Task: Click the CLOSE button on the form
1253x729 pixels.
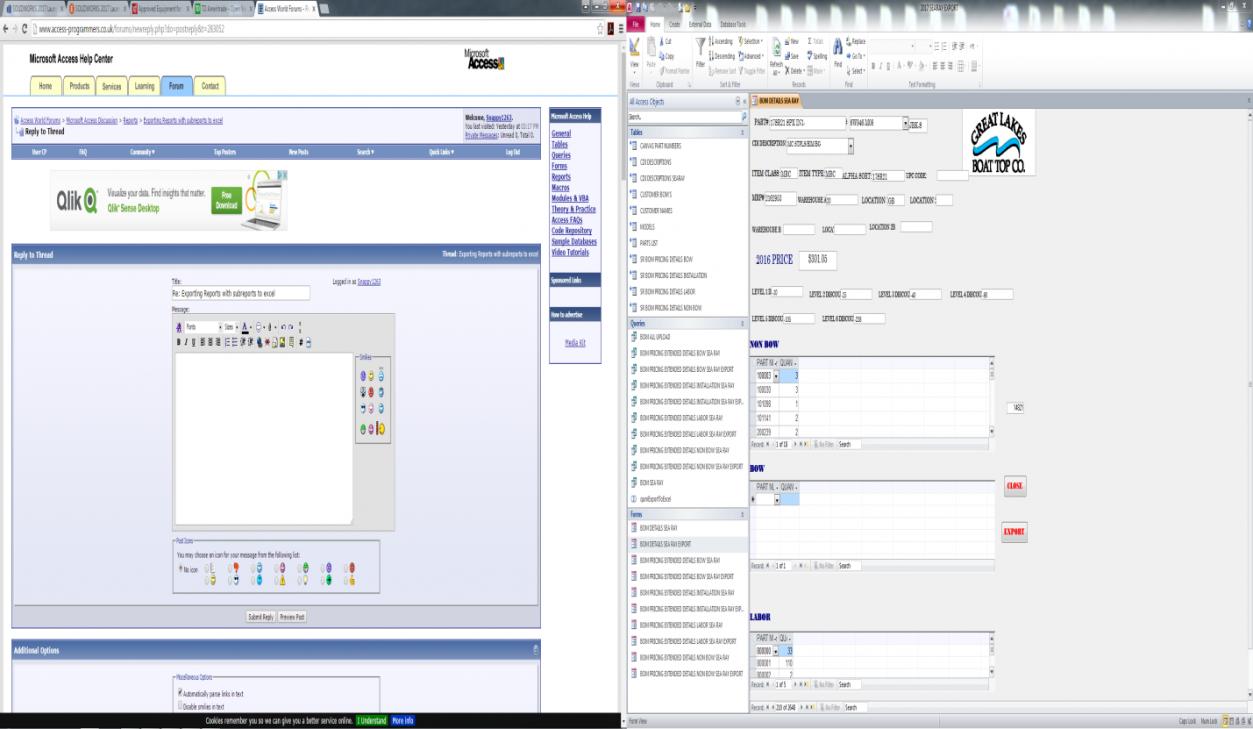Action: click(1015, 485)
